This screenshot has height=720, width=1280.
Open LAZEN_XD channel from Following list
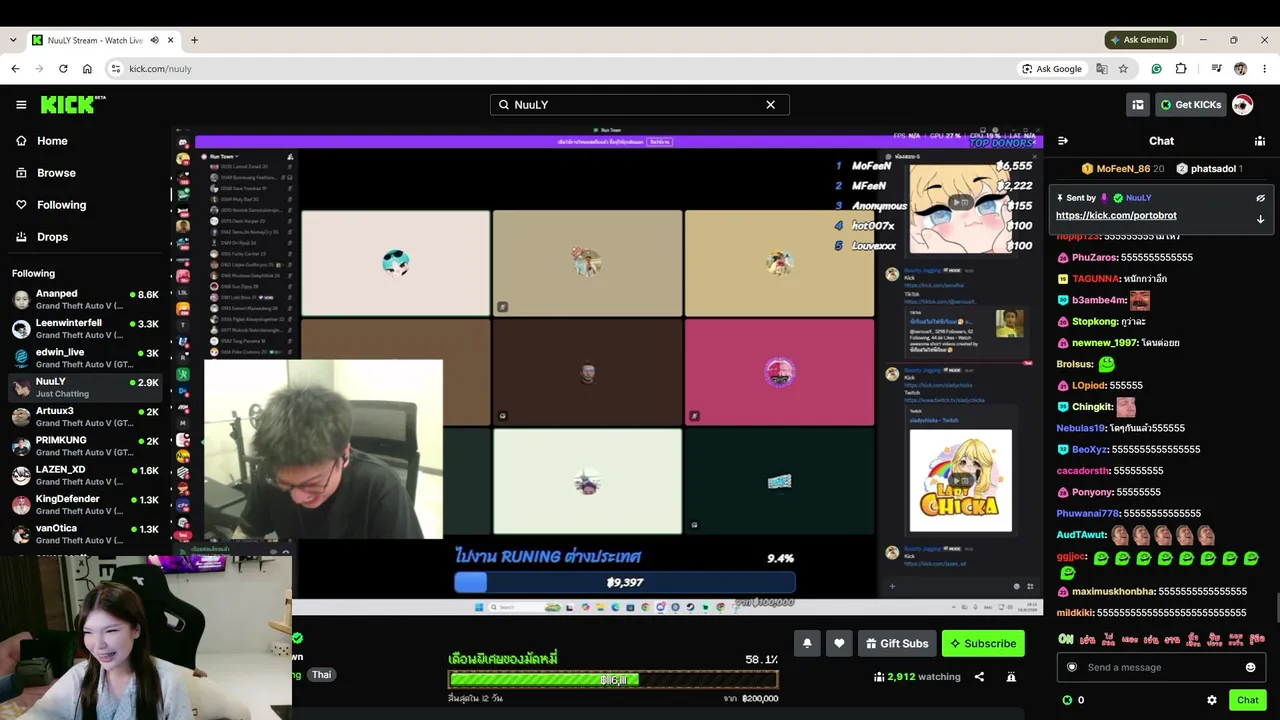pyautogui.click(x=85, y=475)
